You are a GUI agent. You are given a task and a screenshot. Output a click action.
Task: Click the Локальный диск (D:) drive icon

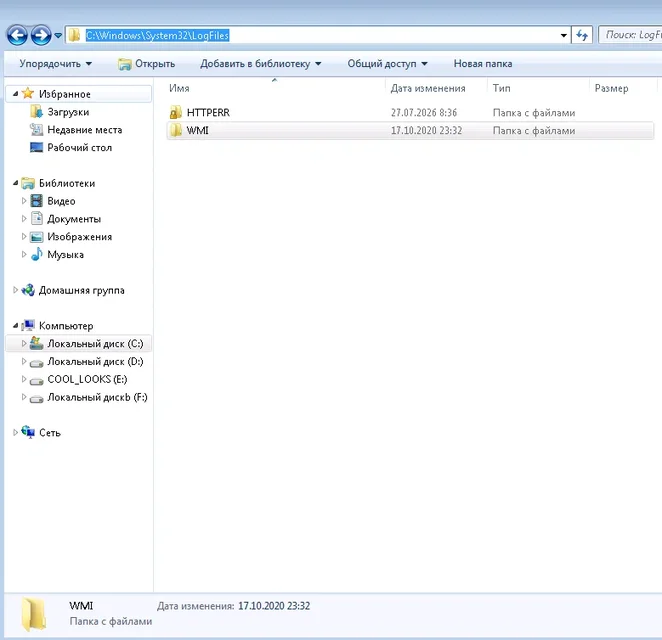point(37,363)
